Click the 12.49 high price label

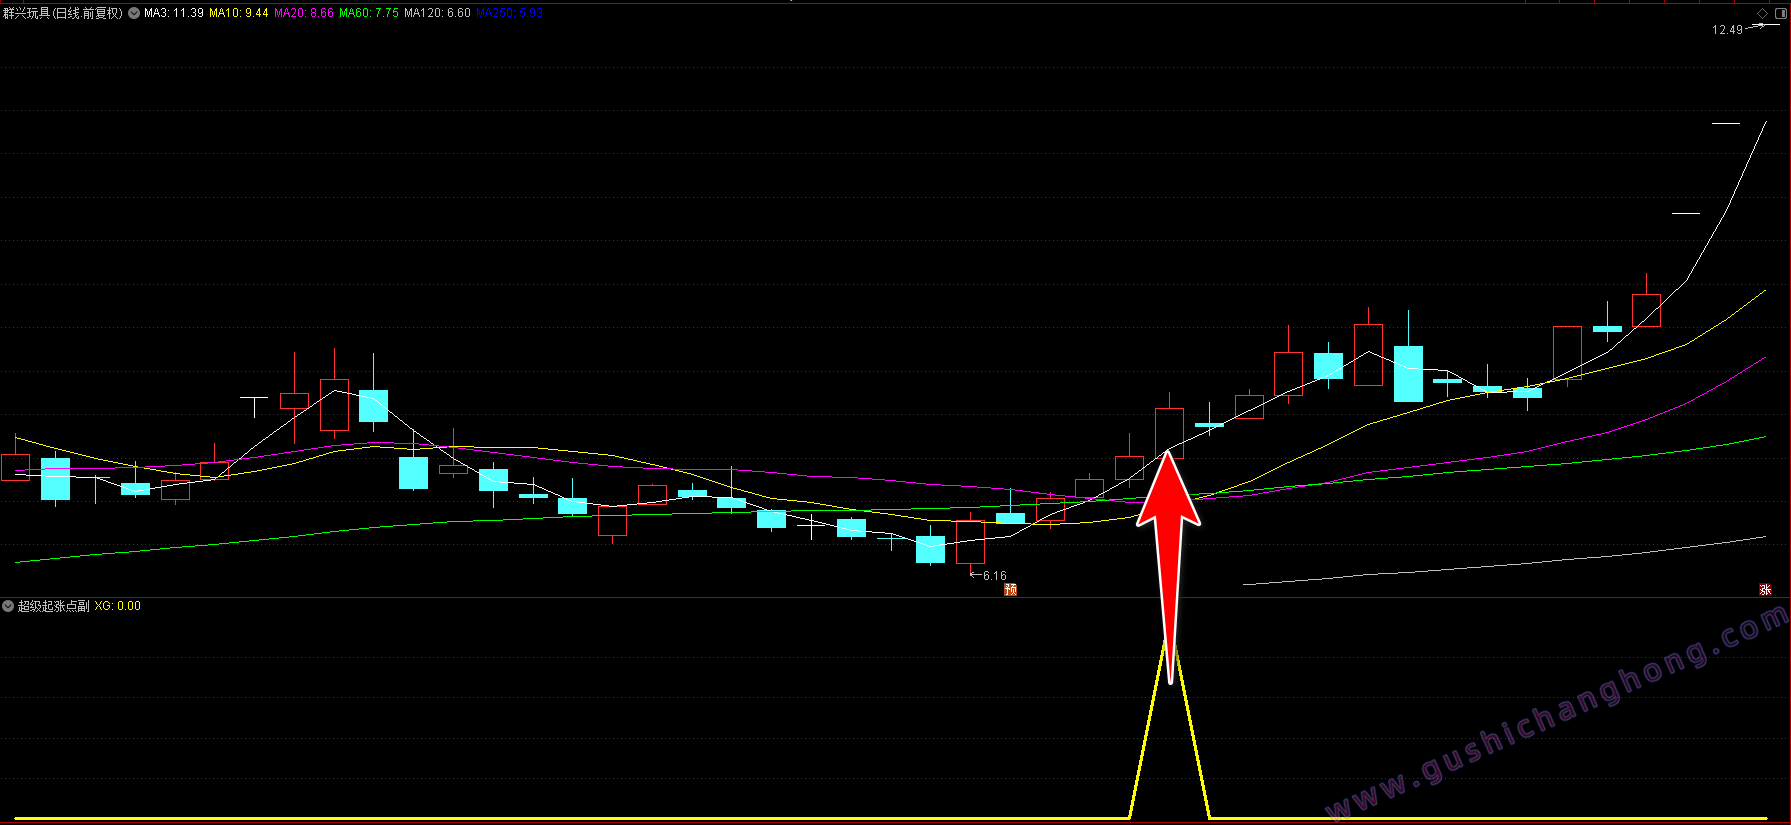1727,30
